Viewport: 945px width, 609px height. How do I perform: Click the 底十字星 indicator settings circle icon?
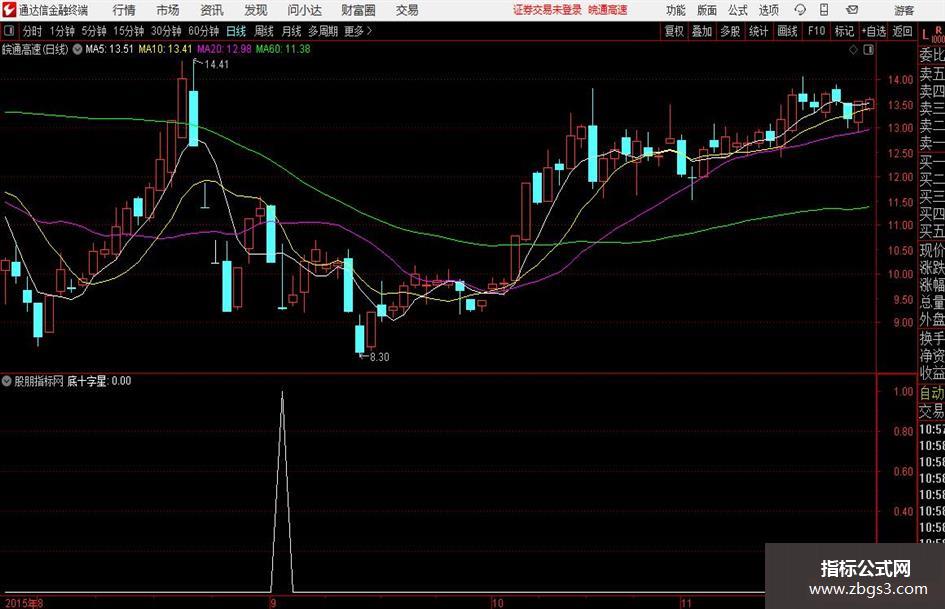click(6, 381)
